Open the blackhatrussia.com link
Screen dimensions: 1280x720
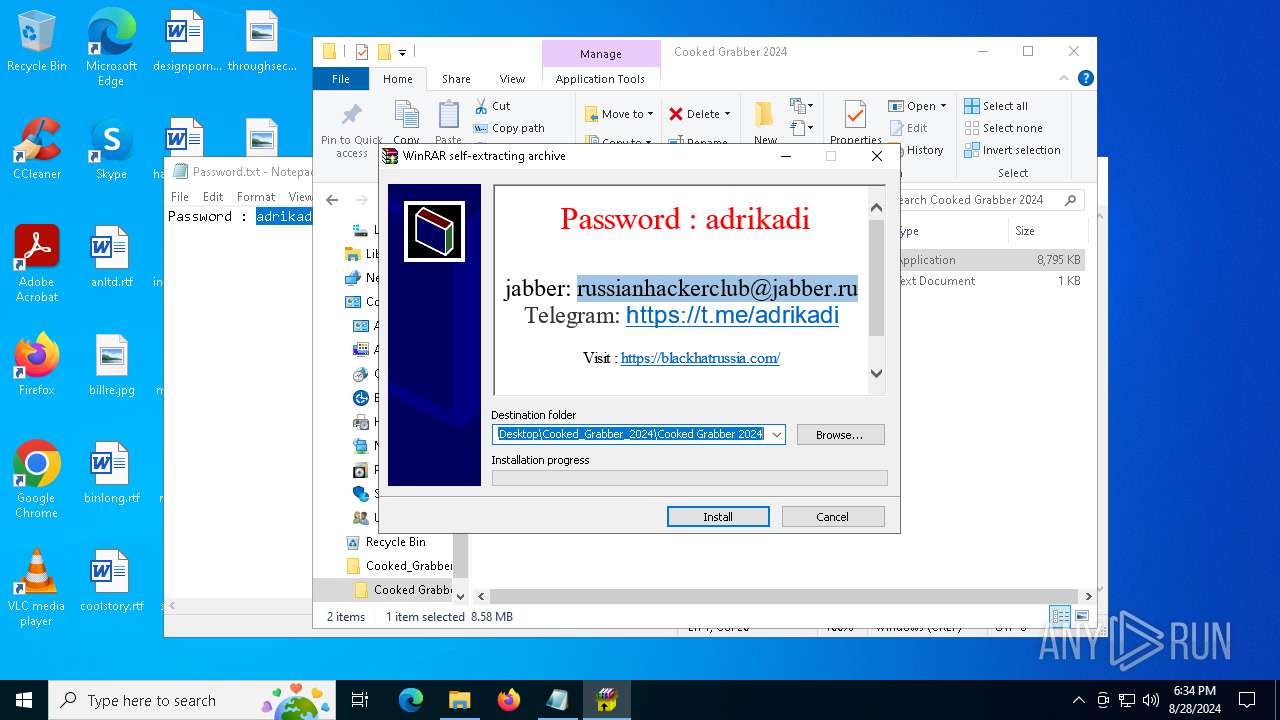pos(700,358)
